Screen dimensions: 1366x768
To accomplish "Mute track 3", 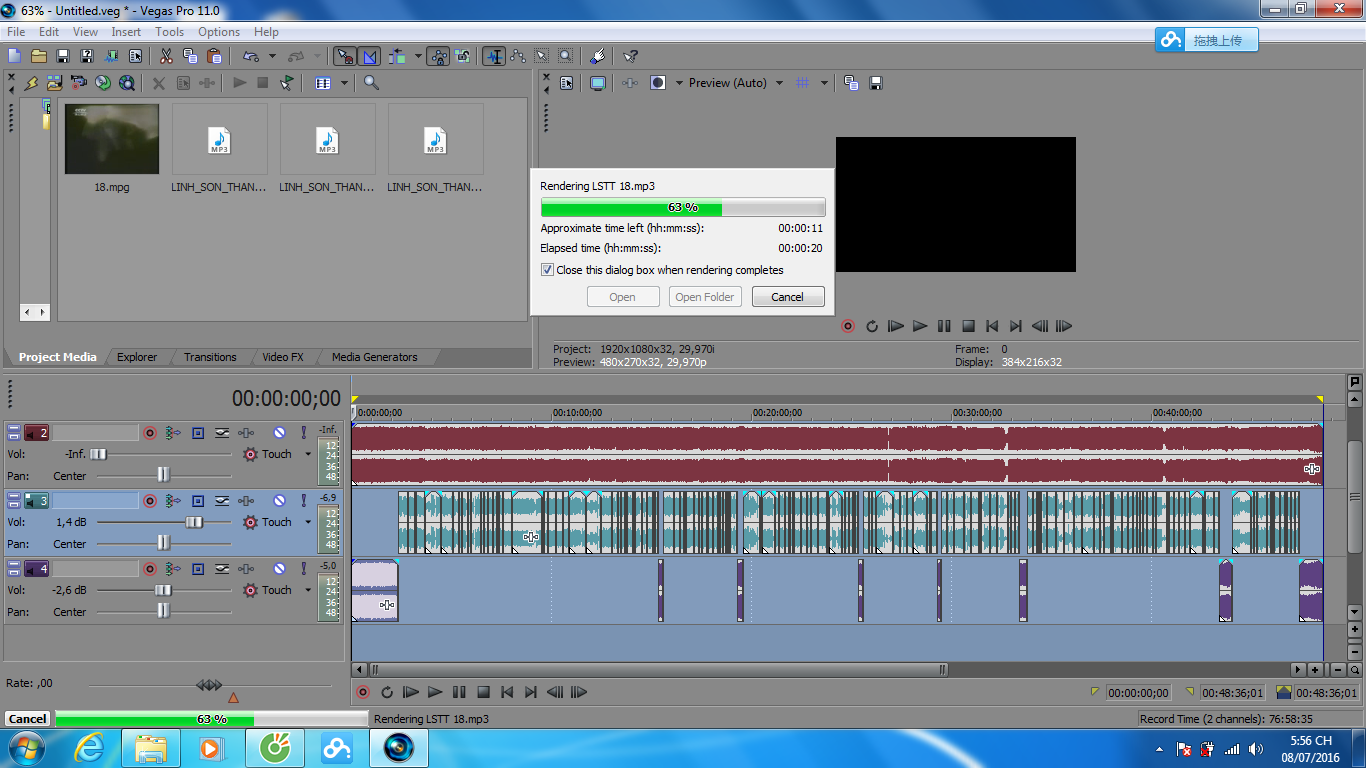I will [280, 501].
